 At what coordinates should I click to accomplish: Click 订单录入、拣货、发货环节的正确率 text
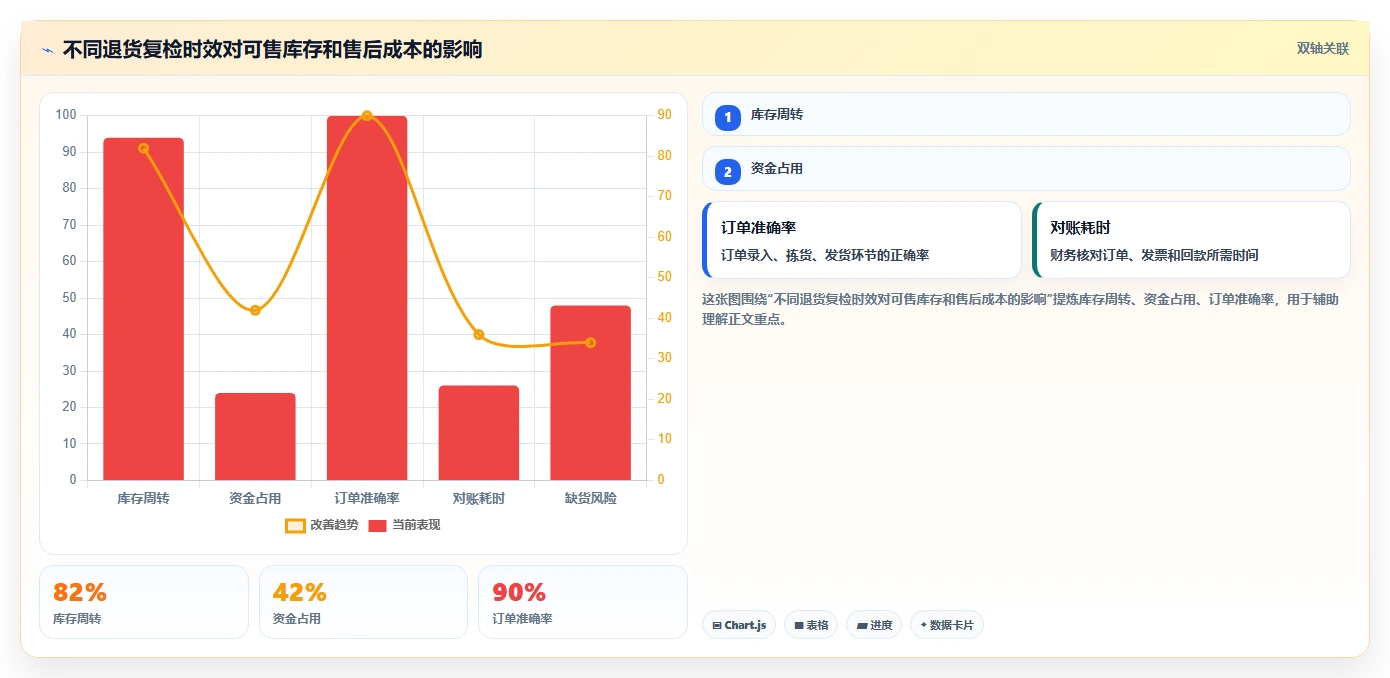(x=825, y=255)
